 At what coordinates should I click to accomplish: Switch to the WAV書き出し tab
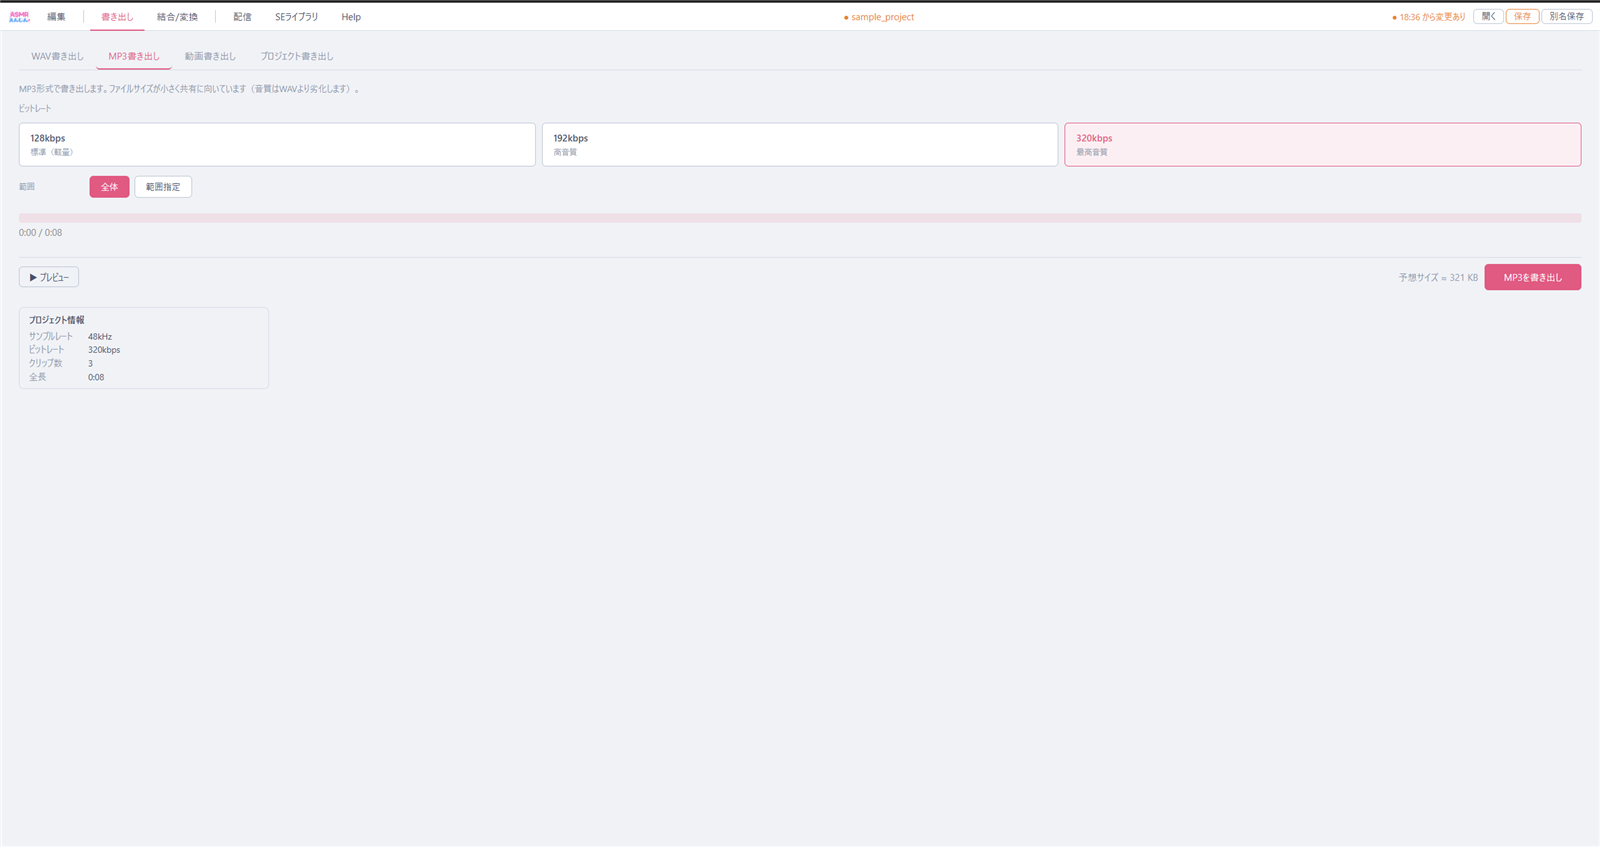[x=57, y=56]
